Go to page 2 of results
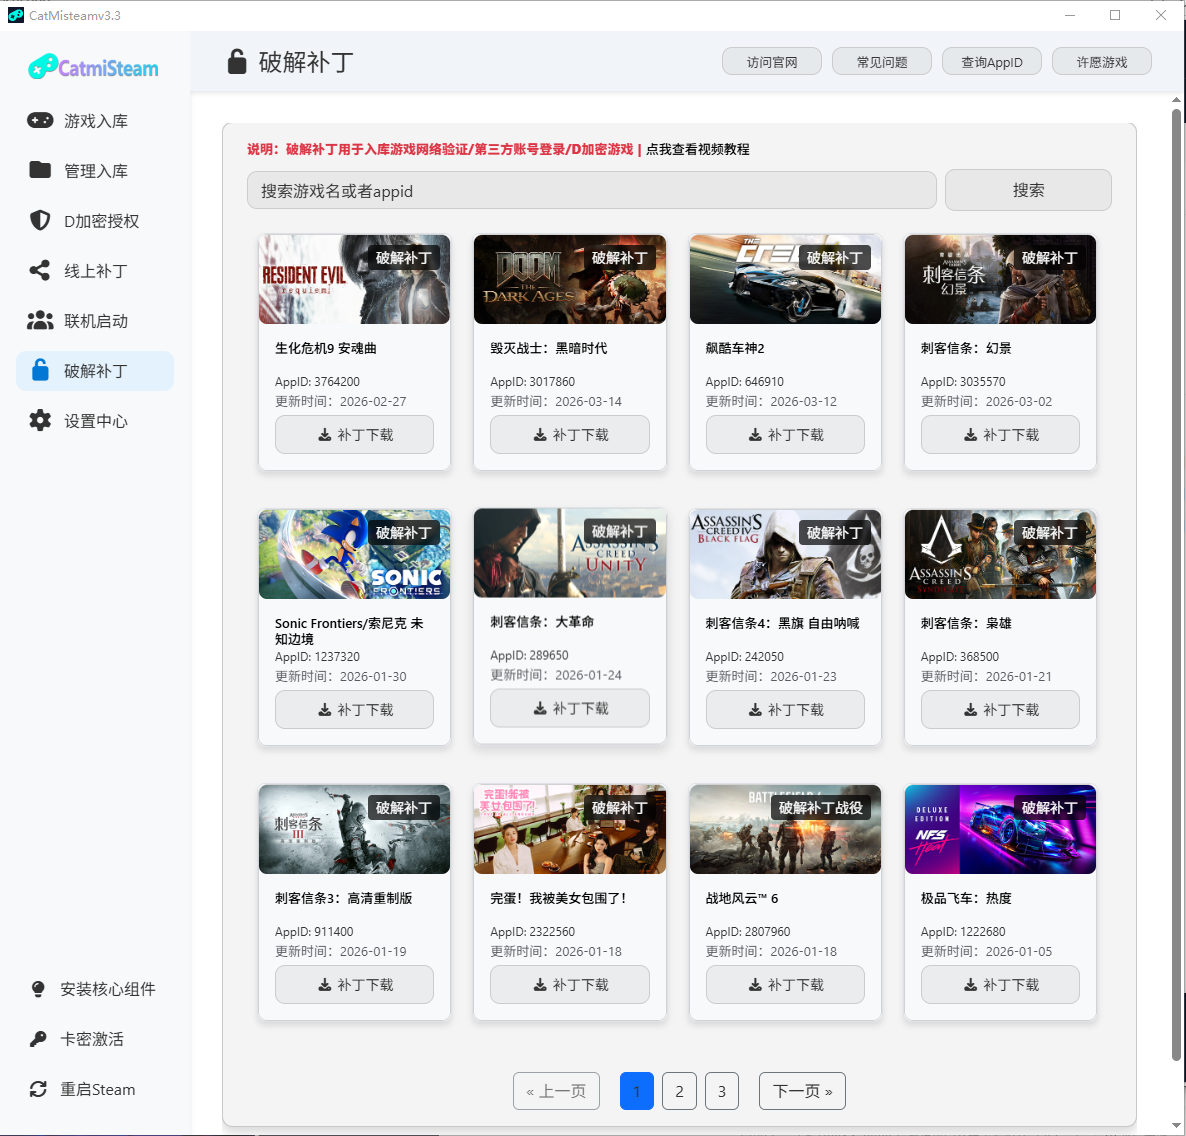Screen dimensions: 1186x1136 pos(679,1091)
